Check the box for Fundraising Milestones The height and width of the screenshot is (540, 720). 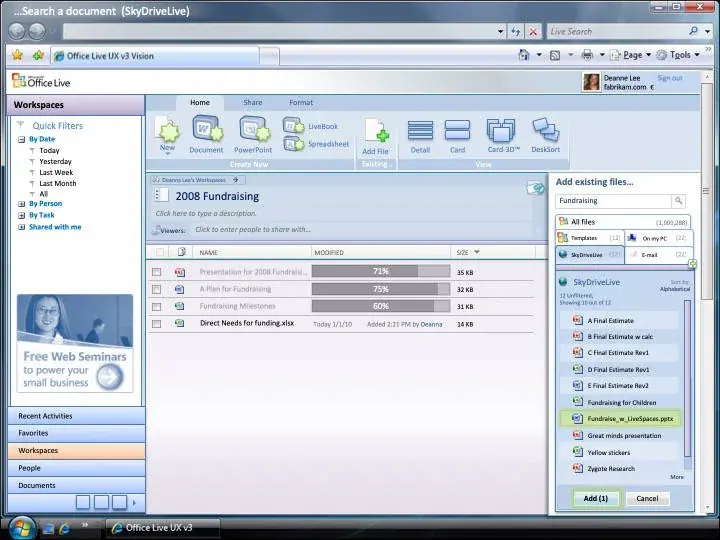coord(157,306)
